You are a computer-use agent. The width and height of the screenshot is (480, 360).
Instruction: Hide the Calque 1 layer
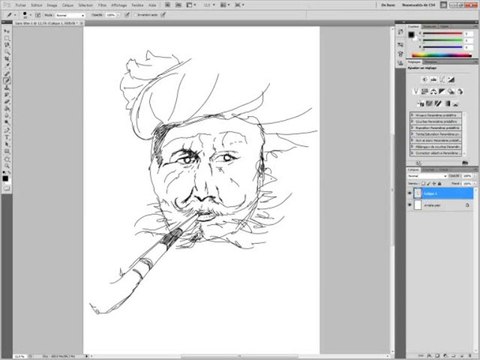(410, 193)
